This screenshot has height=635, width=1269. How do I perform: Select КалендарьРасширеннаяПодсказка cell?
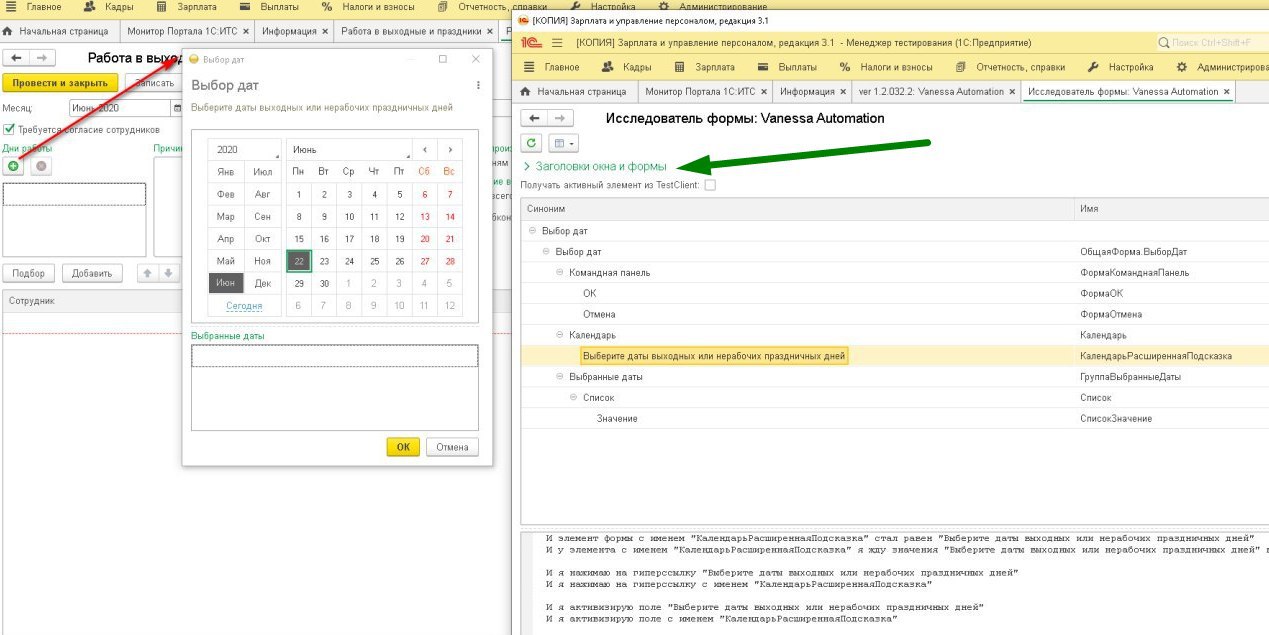[1171, 356]
